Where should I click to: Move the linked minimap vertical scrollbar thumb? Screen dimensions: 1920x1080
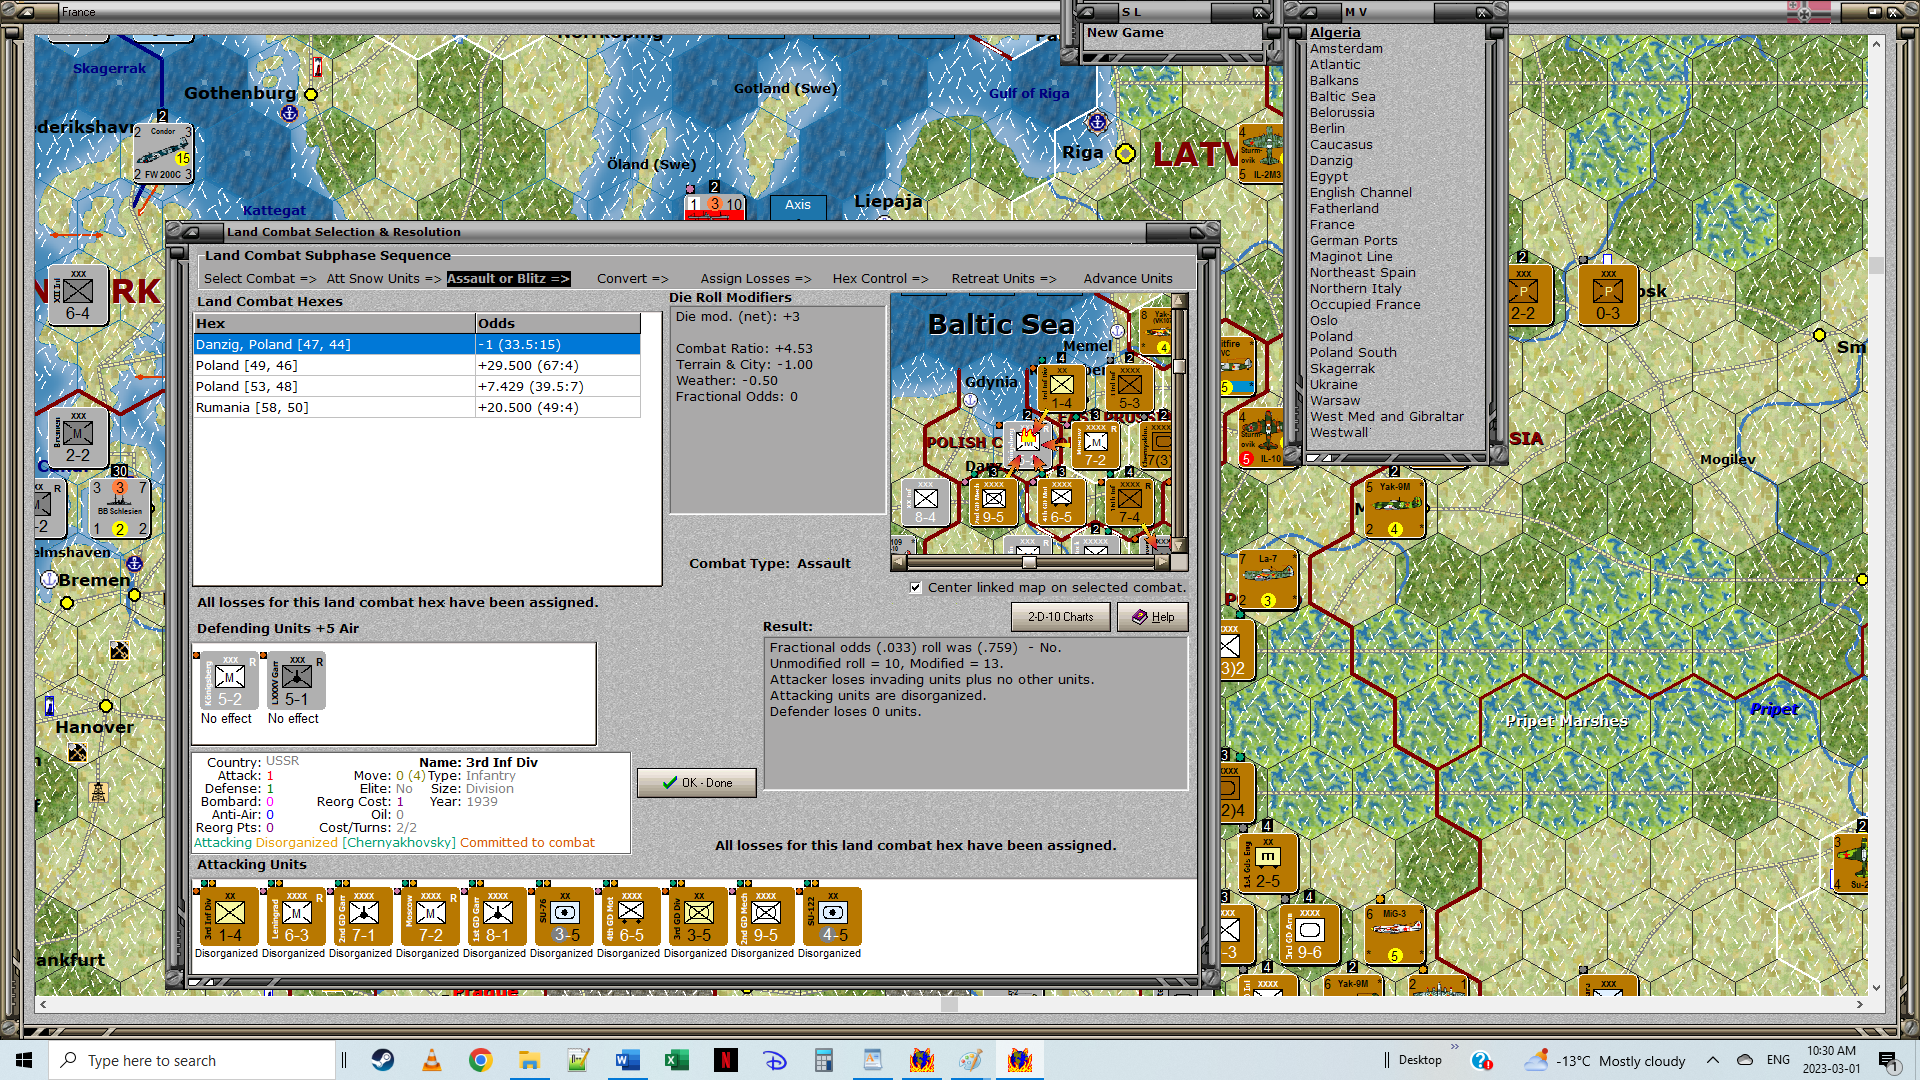coord(1179,366)
